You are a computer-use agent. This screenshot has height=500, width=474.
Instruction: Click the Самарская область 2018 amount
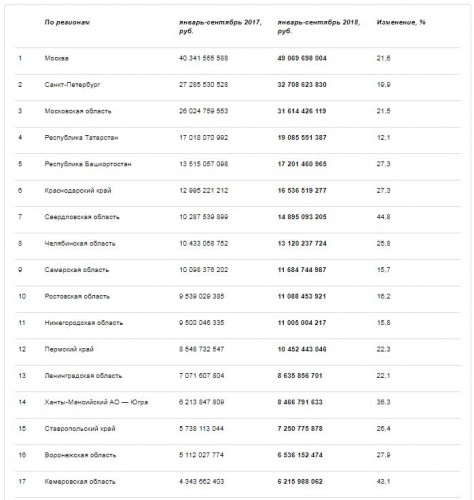coord(302,270)
